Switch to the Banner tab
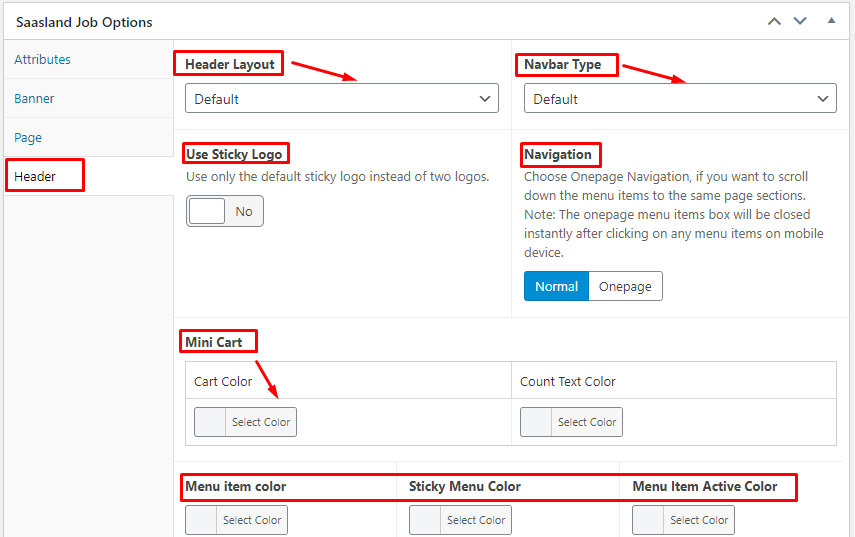855x537 pixels. [x=34, y=99]
